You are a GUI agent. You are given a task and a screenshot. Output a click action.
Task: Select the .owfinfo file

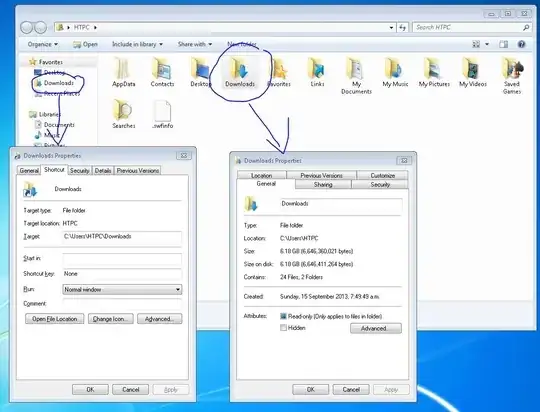162,115
